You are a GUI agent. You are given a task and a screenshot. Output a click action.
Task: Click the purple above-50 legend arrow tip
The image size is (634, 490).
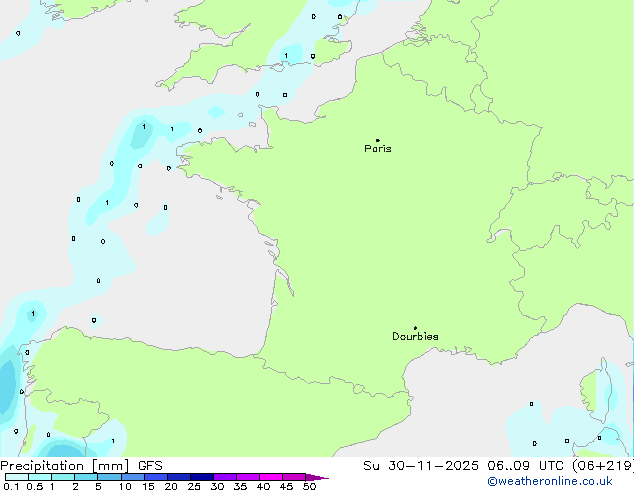coord(317,477)
